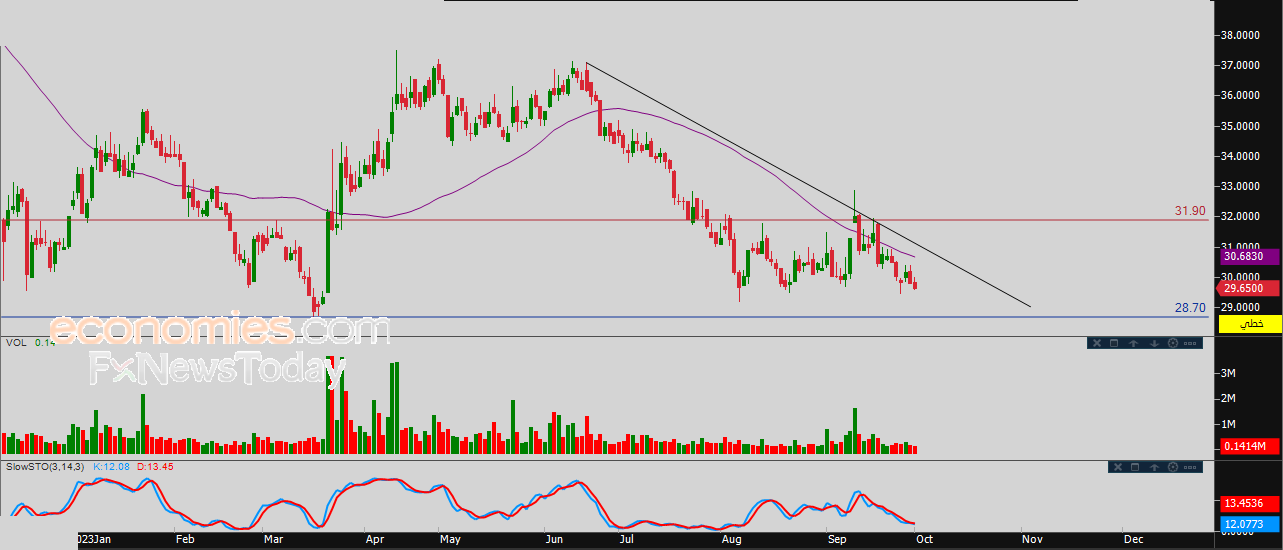The width and height of the screenshot is (1283, 550).
Task: Move the VOL panel up
Action: pos(1133,343)
